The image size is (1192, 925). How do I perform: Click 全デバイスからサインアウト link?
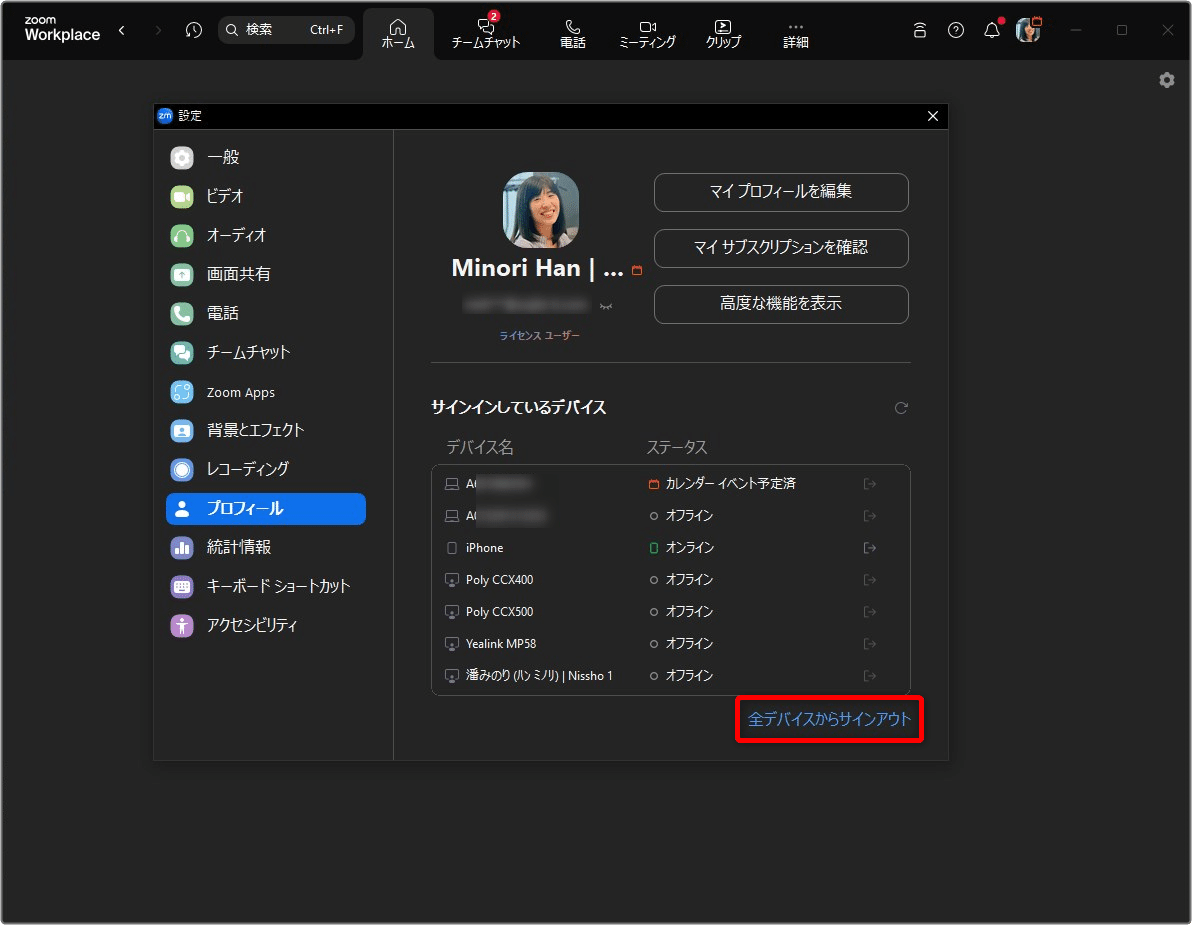pyautogui.click(x=829, y=719)
